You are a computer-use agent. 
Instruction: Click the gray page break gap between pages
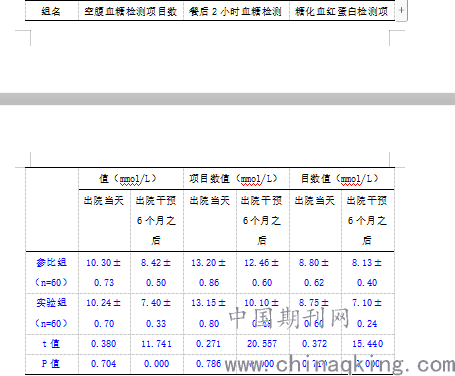[x=227, y=99]
